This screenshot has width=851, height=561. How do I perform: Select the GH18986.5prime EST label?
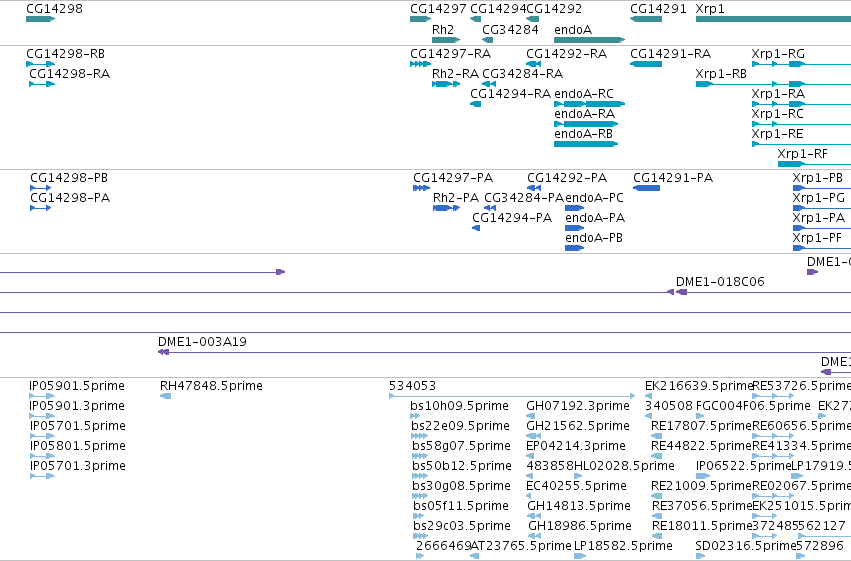[x=580, y=526]
